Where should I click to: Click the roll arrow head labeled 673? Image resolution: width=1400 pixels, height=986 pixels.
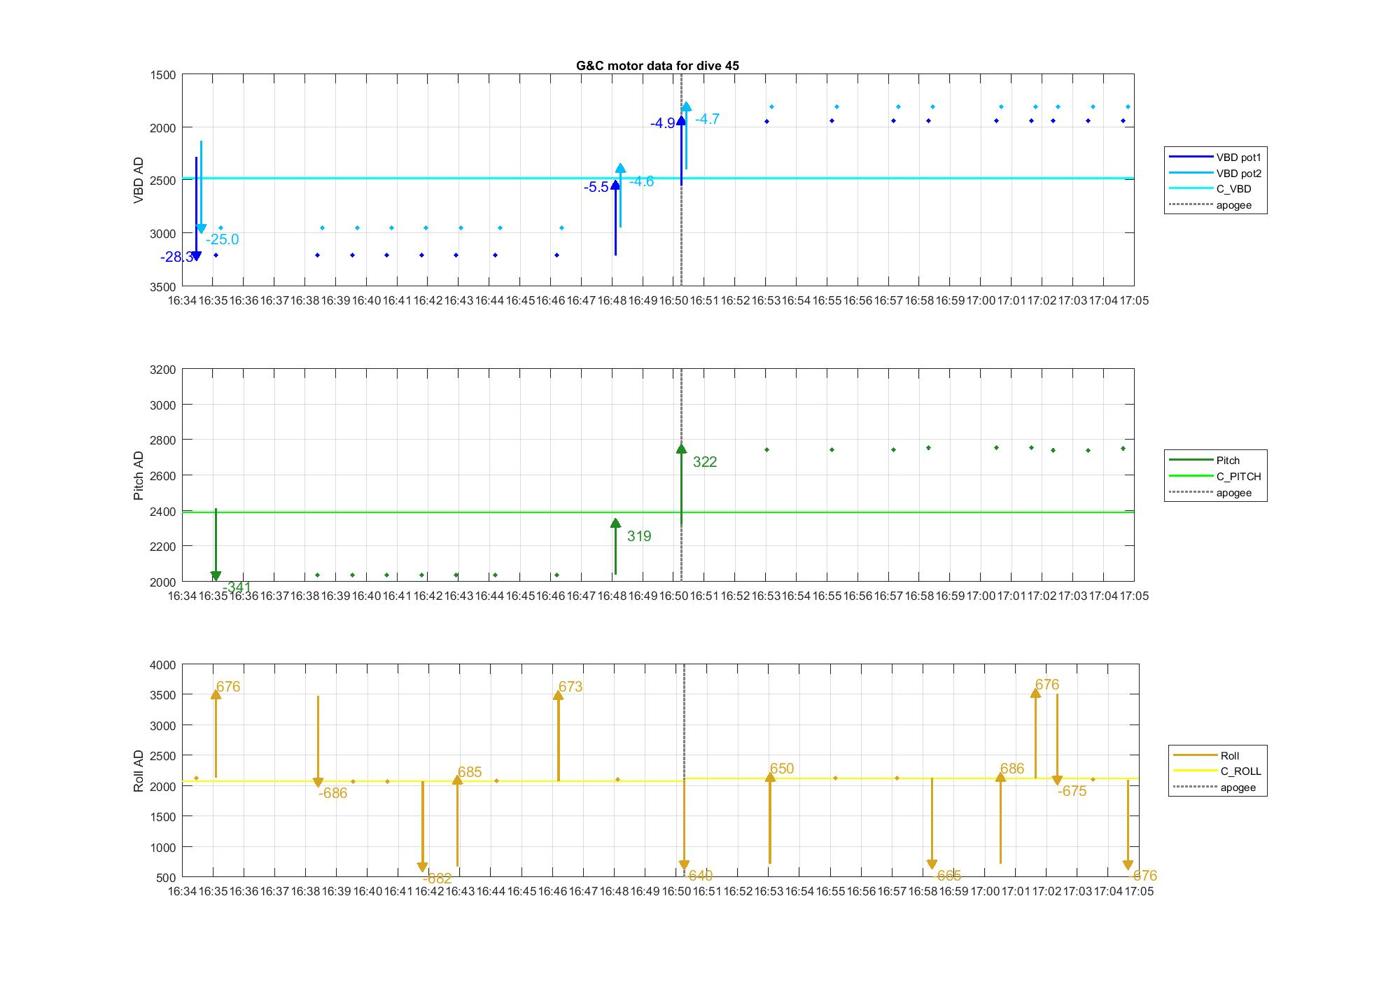click(x=558, y=695)
